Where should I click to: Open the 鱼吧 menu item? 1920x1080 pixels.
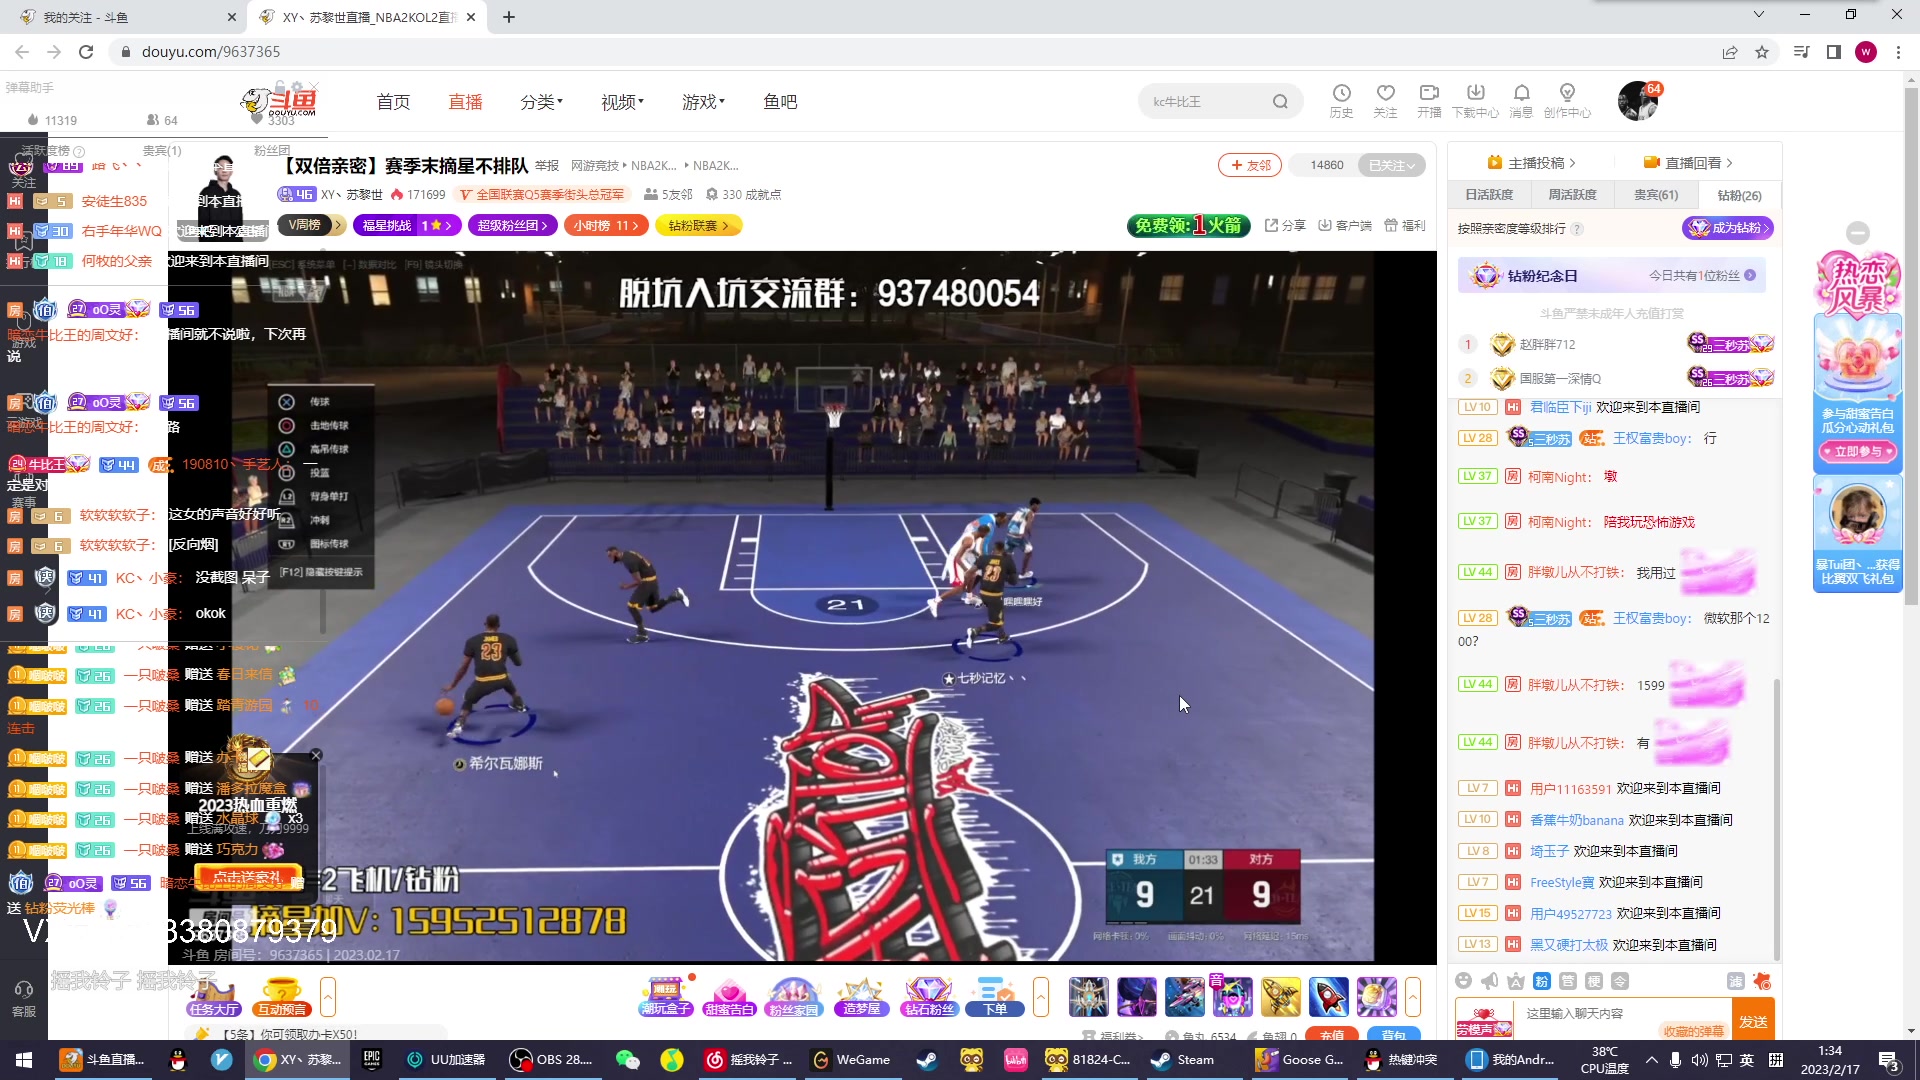point(780,102)
